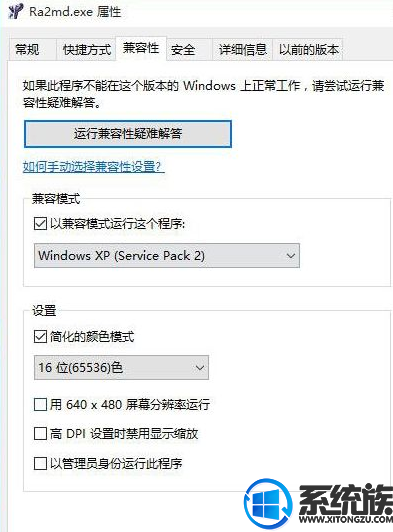Open the 快捷方式 tab
This screenshot has width=393, height=532.
pyautogui.click(x=87, y=50)
